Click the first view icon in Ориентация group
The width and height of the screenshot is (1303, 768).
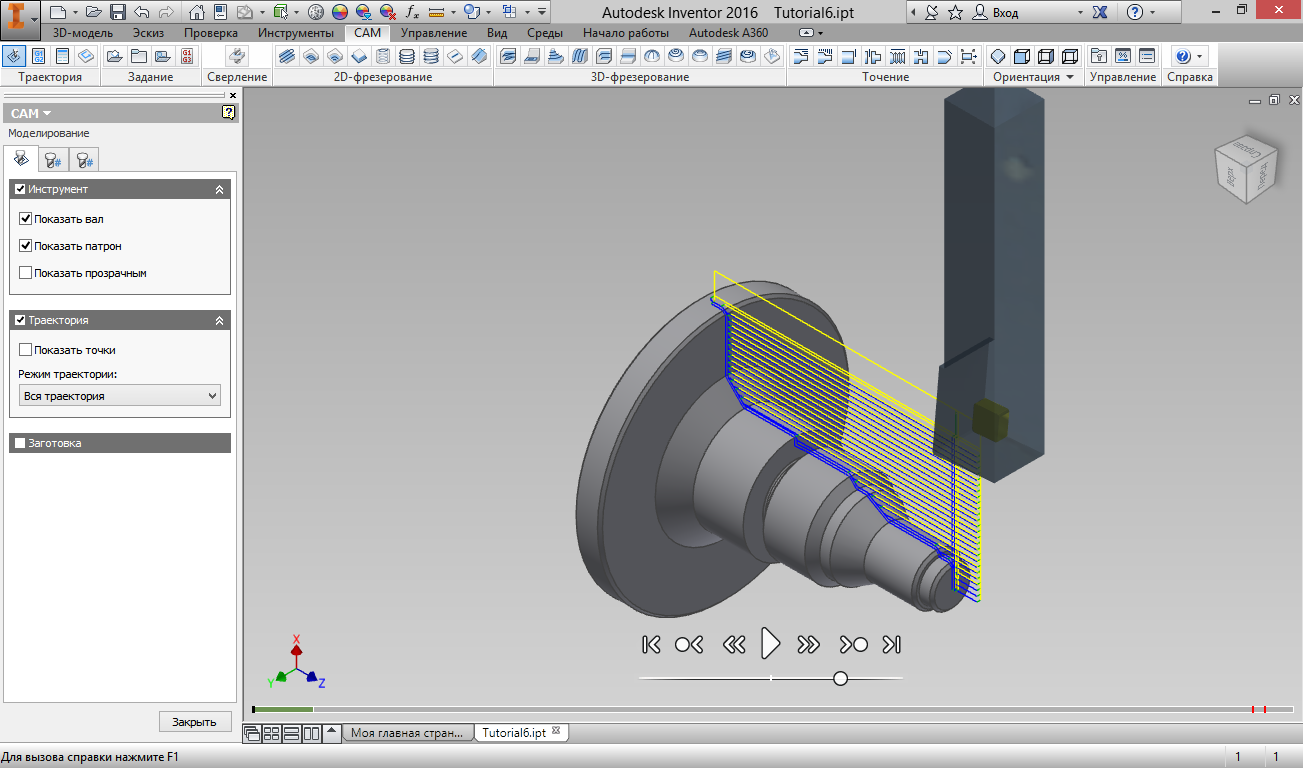[998, 56]
